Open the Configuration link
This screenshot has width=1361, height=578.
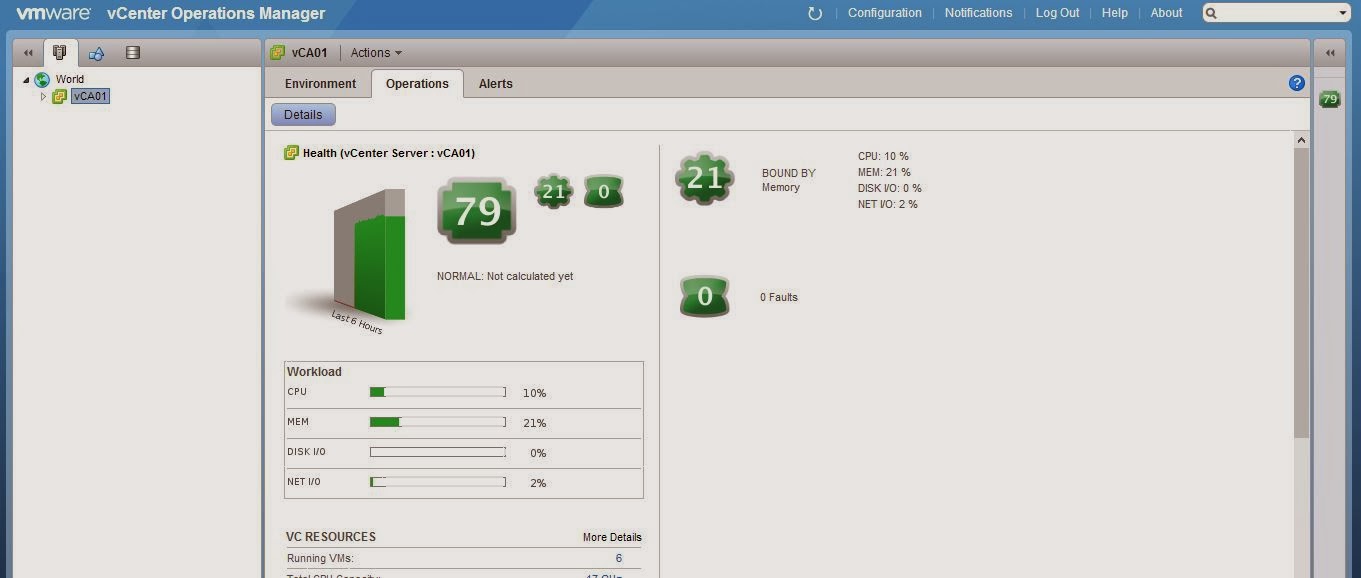click(x=885, y=13)
